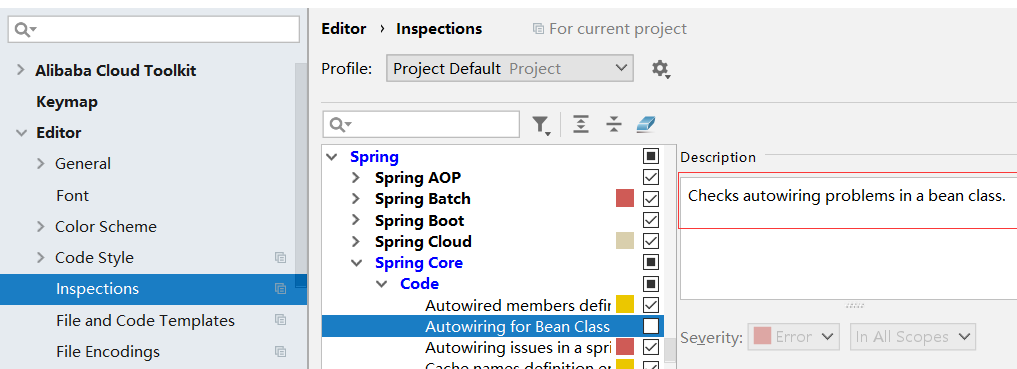Click the eraser reset-to-empty icon
This screenshot has width=1017, height=369.
(x=646, y=124)
